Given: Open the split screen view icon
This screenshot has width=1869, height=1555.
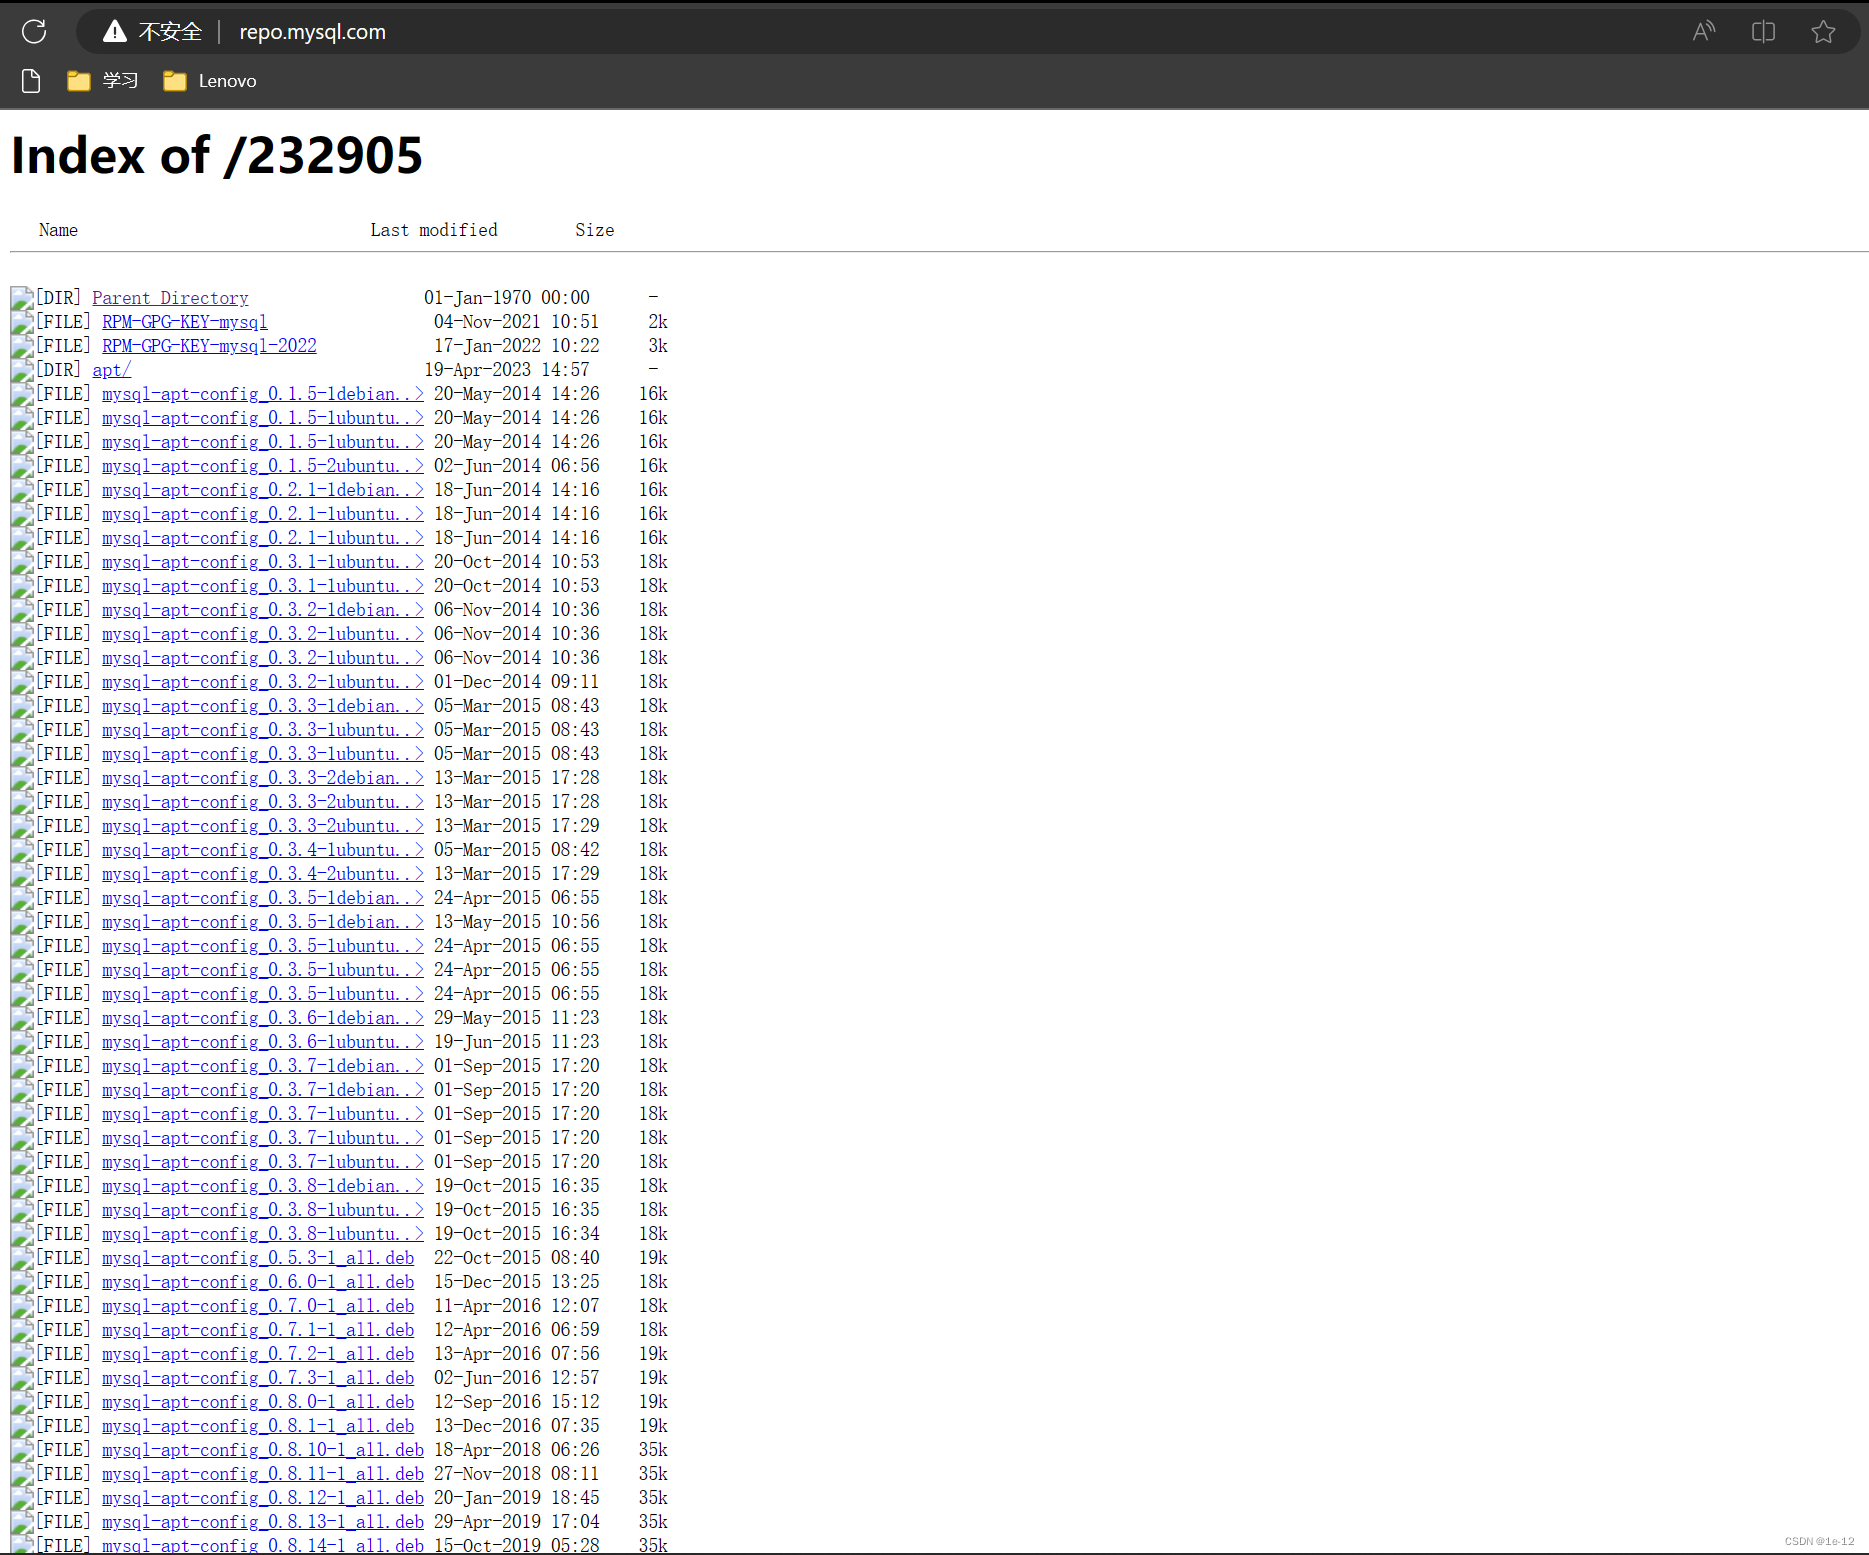Looking at the screenshot, I should (1764, 32).
